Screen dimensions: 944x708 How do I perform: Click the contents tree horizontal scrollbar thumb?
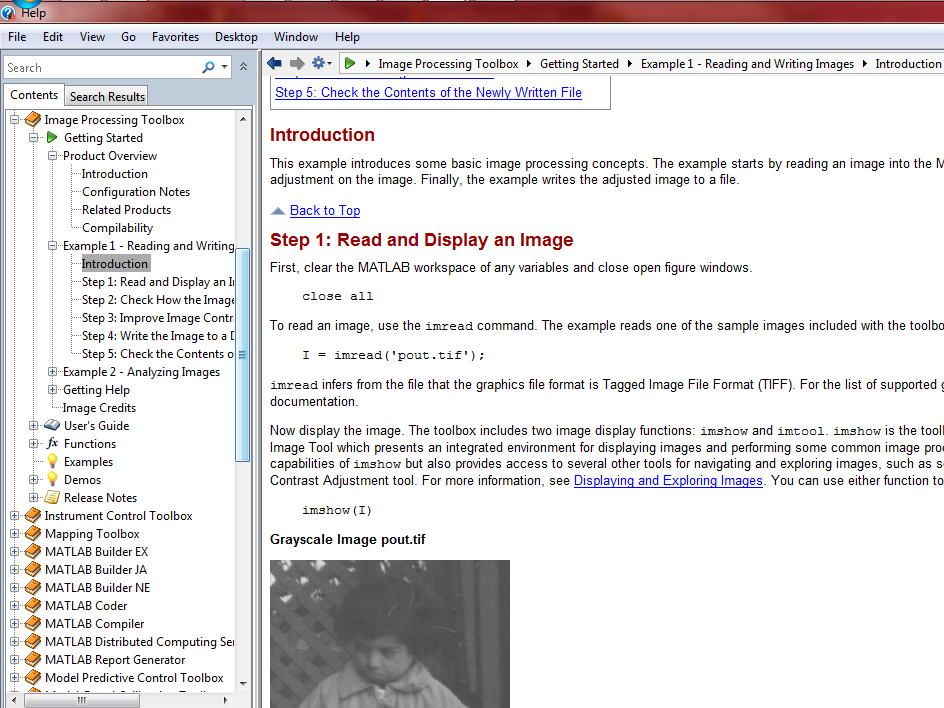[82, 700]
